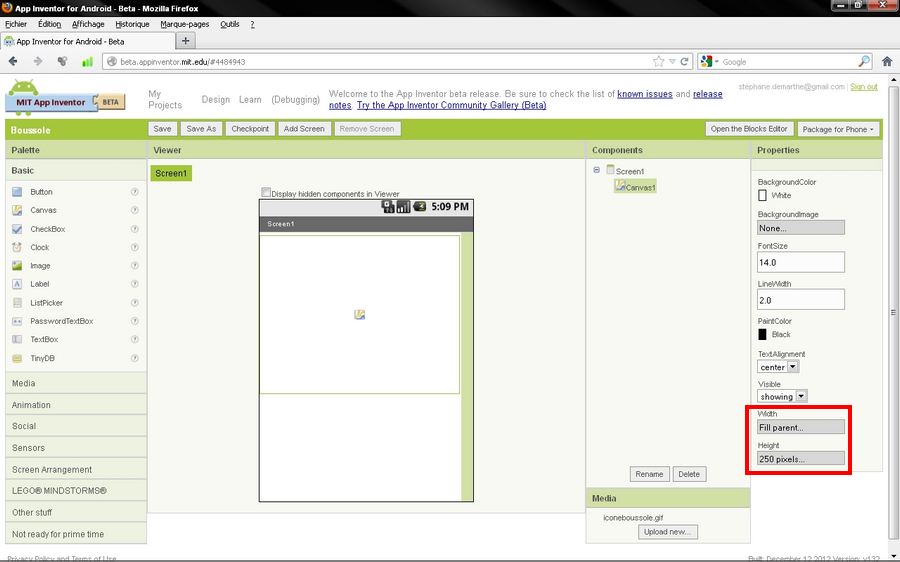
Task: Open the Historique menu
Action: click(132, 24)
